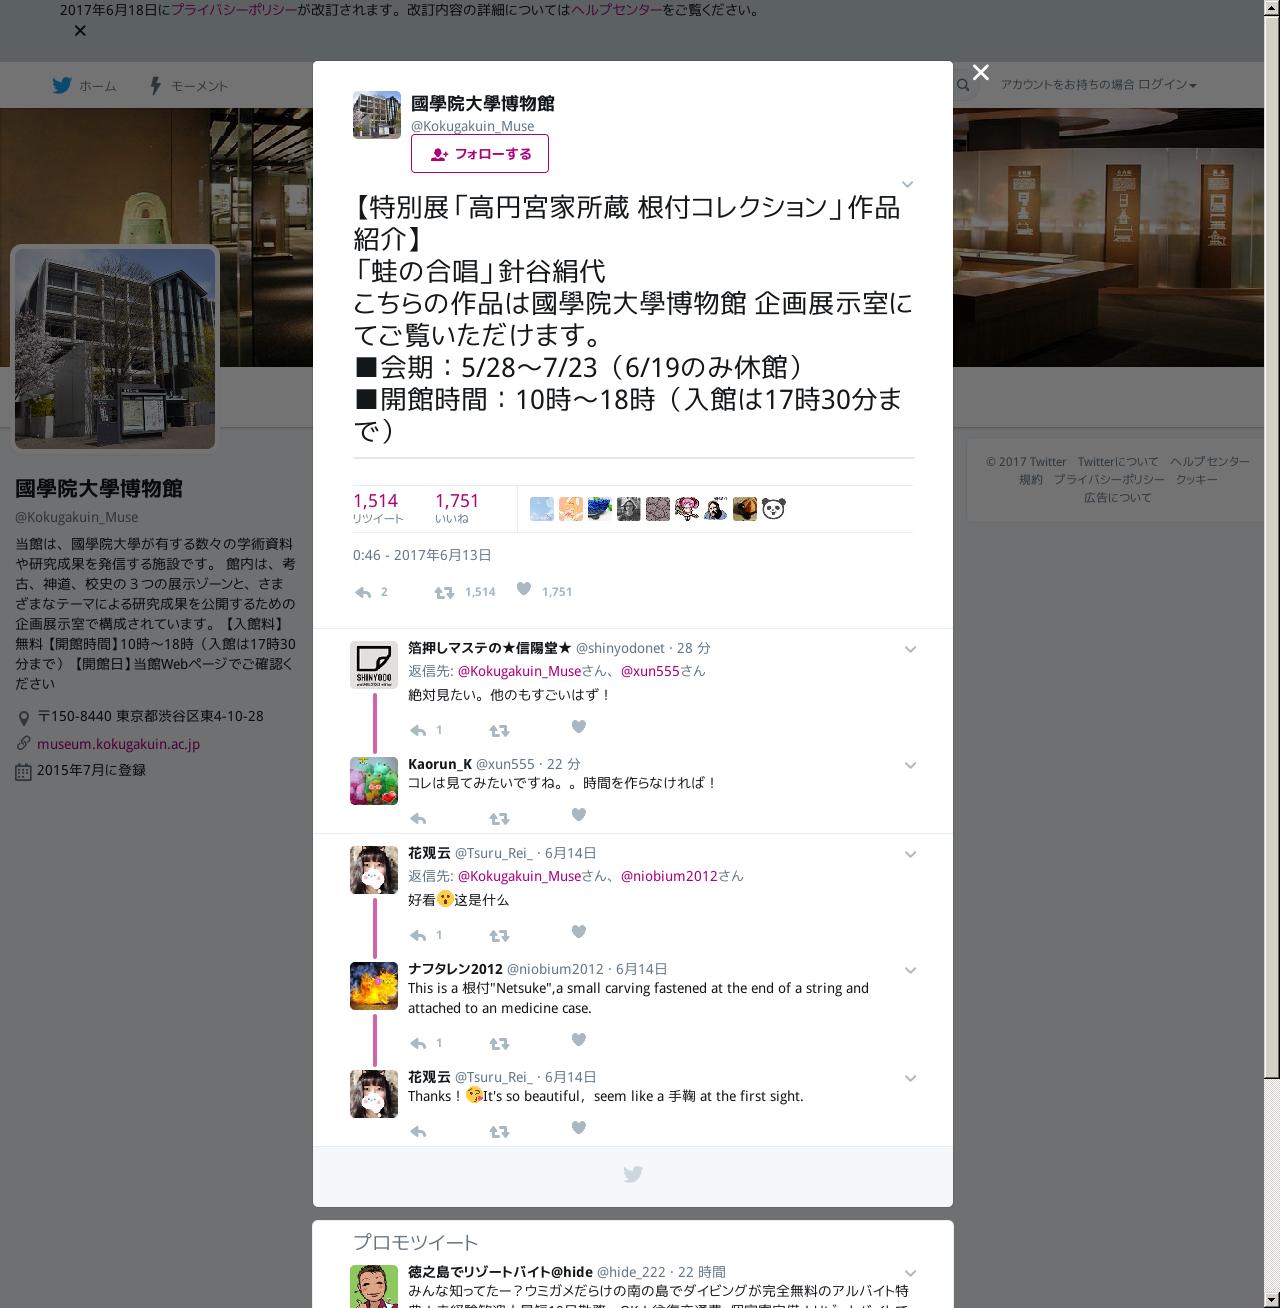View 1,751 likes list
Image resolution: width=1280 pixels, height=1308 pixels.
point(456,508)
